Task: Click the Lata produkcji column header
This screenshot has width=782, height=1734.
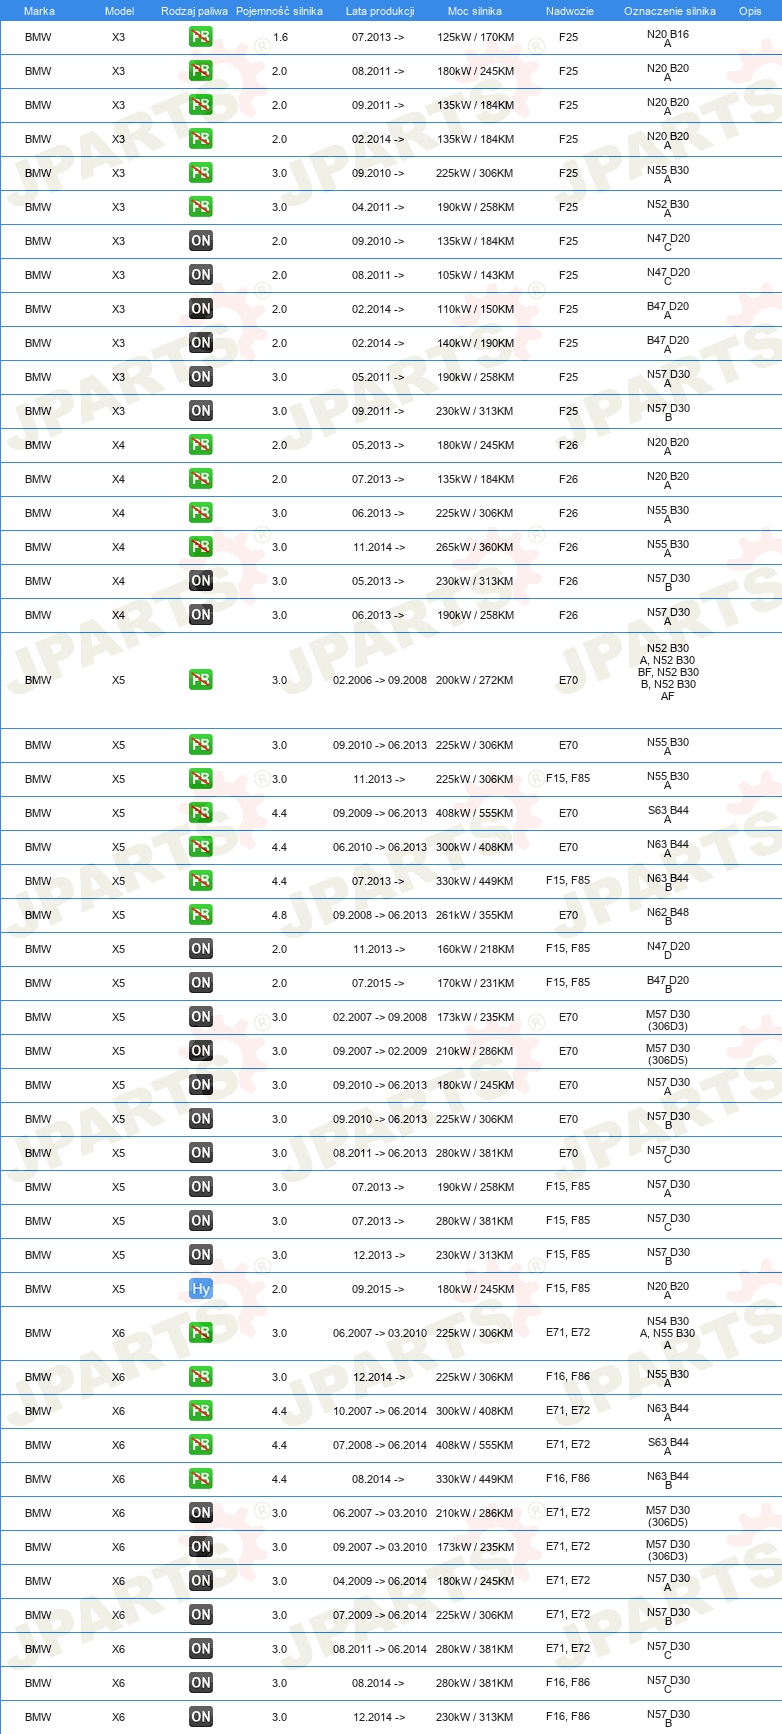Action: [x=380, y=11]
